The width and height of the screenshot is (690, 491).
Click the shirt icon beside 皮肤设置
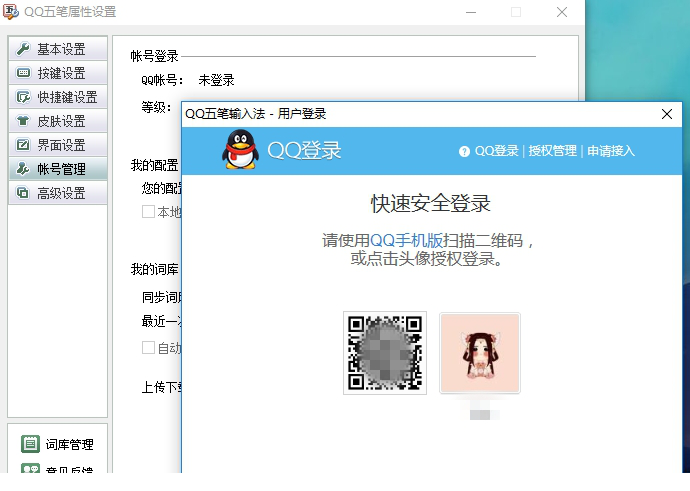pyautogui.click(x=22, y=121)
